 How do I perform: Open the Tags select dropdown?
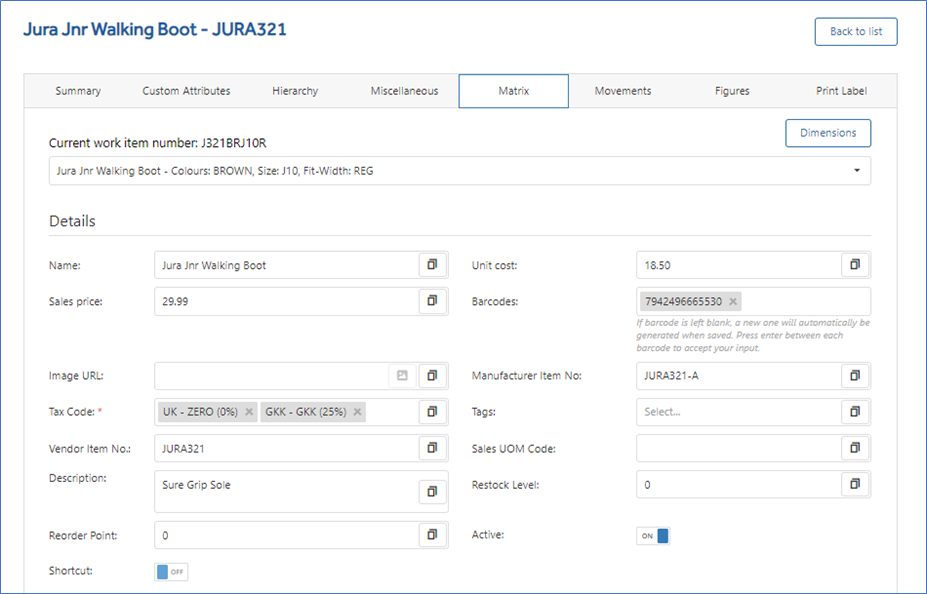point(739,412)
